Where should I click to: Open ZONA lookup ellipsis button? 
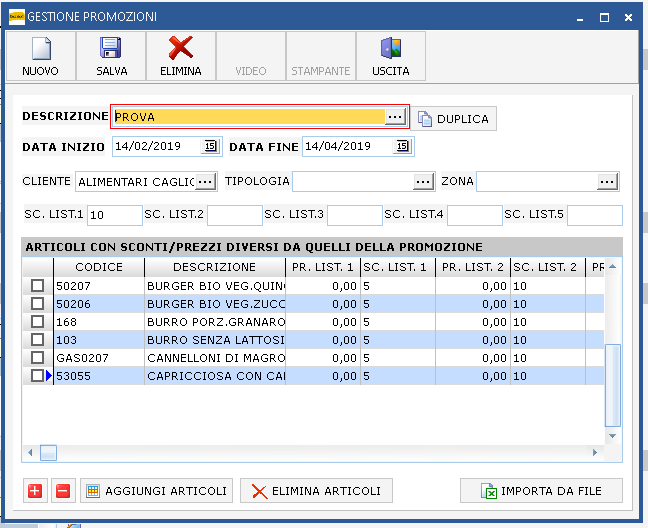(607, 182)
